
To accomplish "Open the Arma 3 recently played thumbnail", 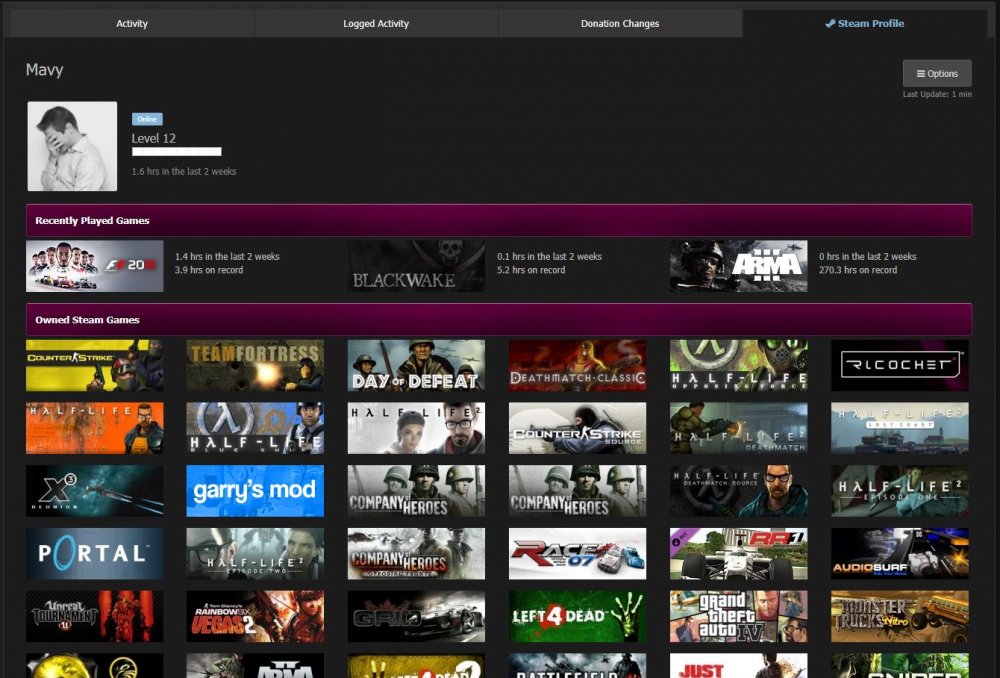I will 738,266.
